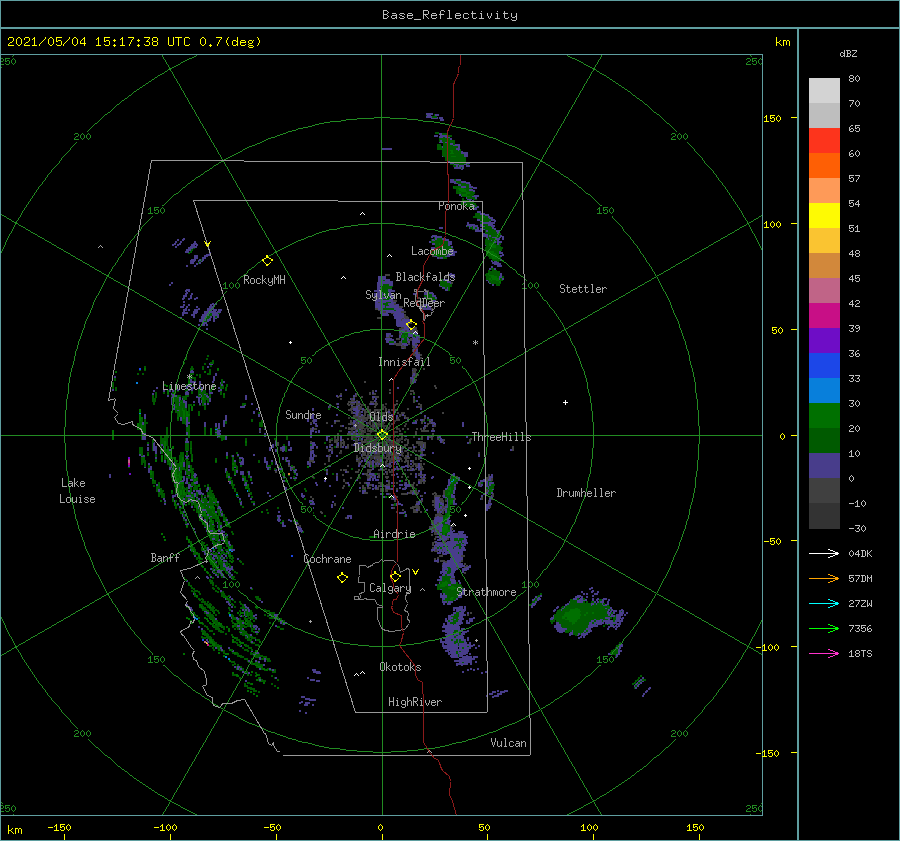Click the magenta 18TS arrow in legend
900x841 pixels.
pos(824,653)
